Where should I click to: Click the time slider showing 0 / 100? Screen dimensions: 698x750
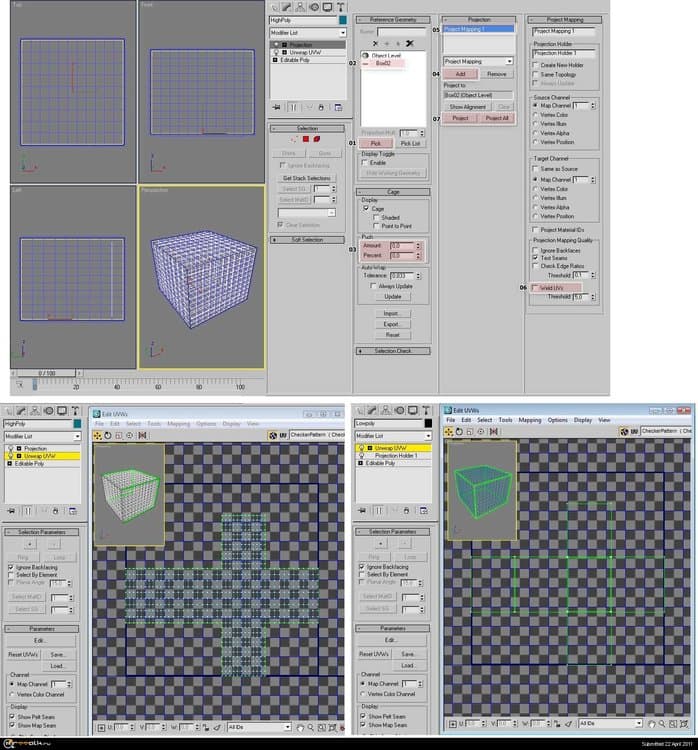[46, 373]
